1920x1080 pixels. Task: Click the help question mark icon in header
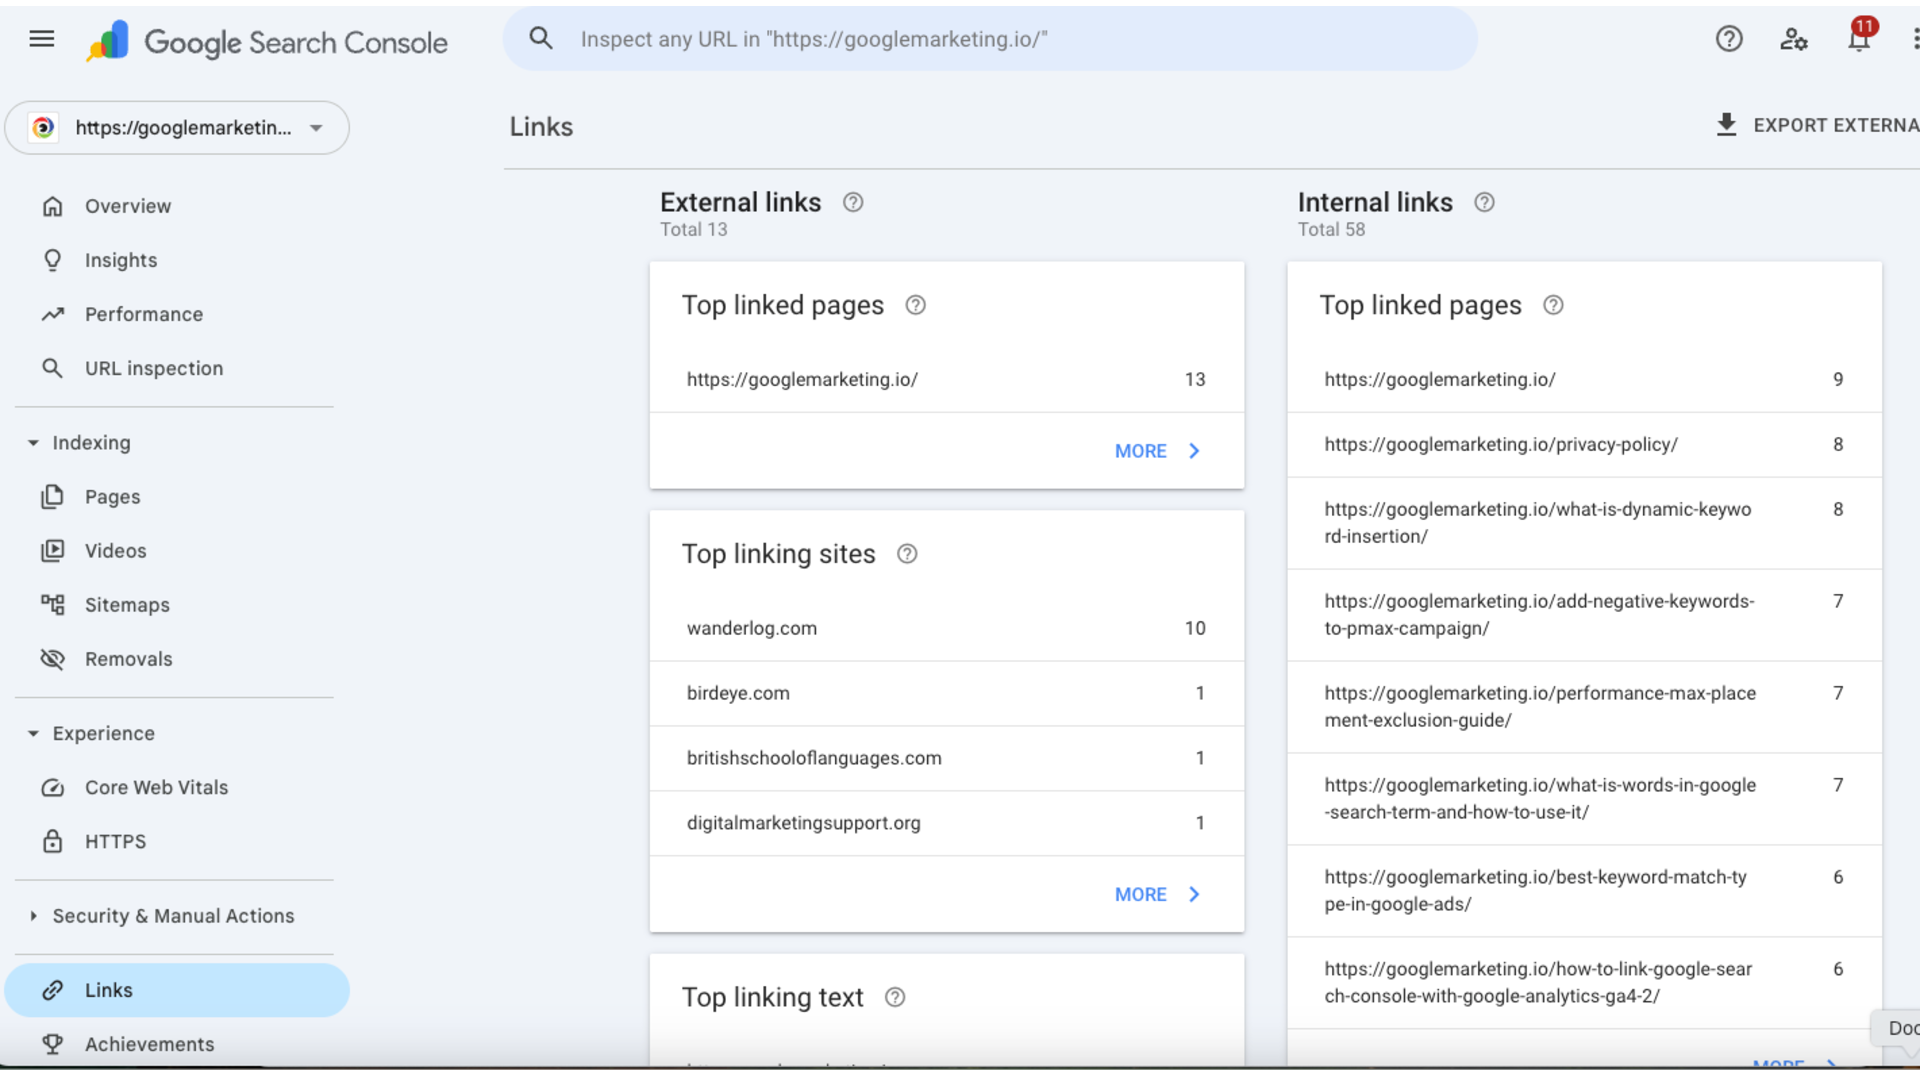click(x=1729, y=39)
